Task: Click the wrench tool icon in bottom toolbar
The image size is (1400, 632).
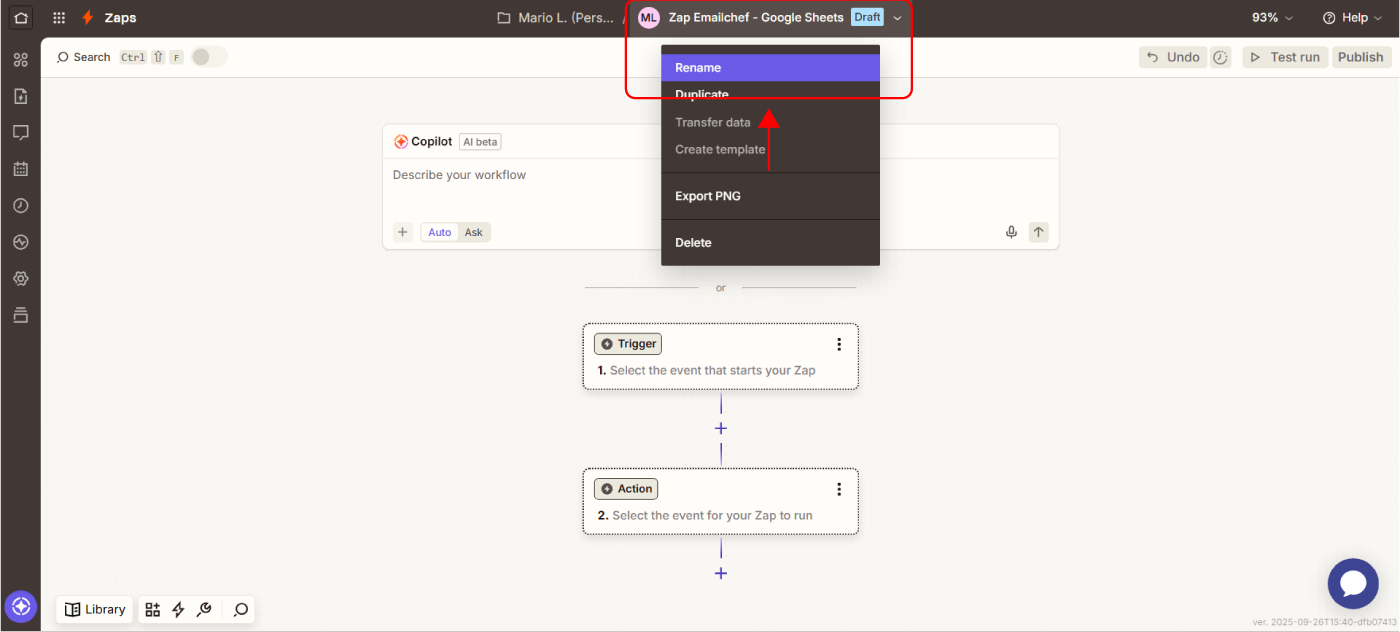Action: pos(204,609)
